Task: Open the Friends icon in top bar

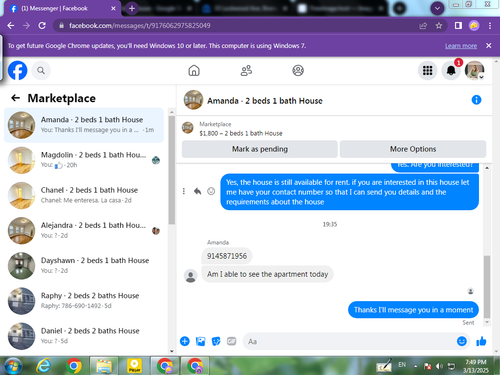Action: [246, 70]
